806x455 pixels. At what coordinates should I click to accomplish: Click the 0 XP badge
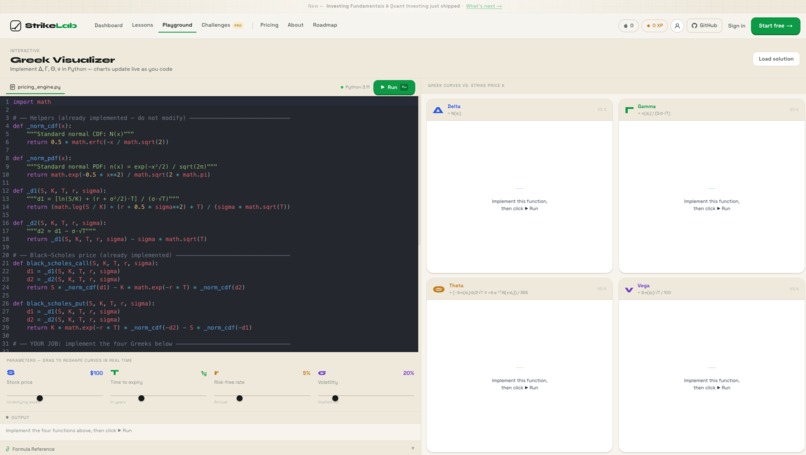point(654,26)
